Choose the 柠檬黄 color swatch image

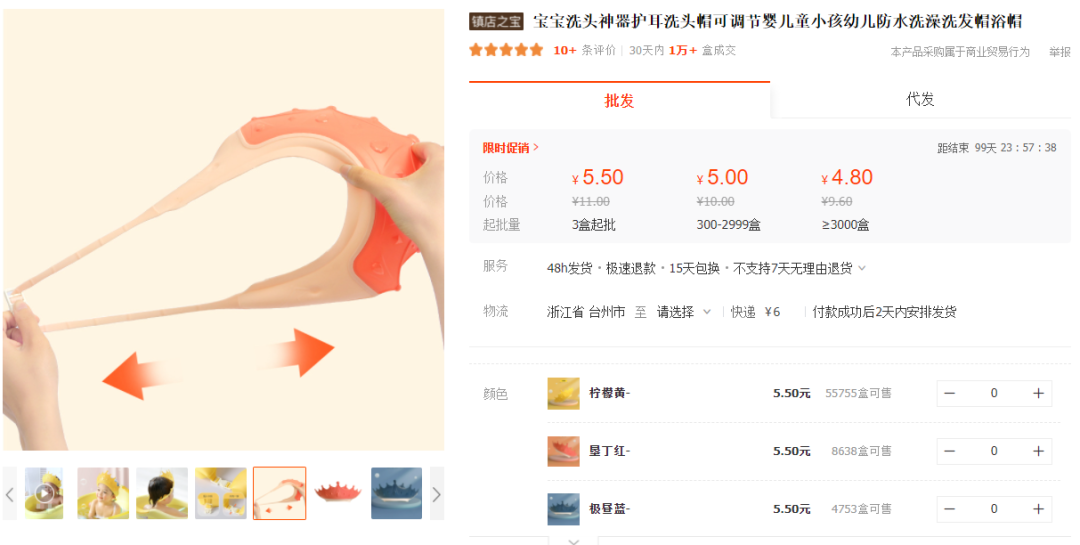coord(563,393)
